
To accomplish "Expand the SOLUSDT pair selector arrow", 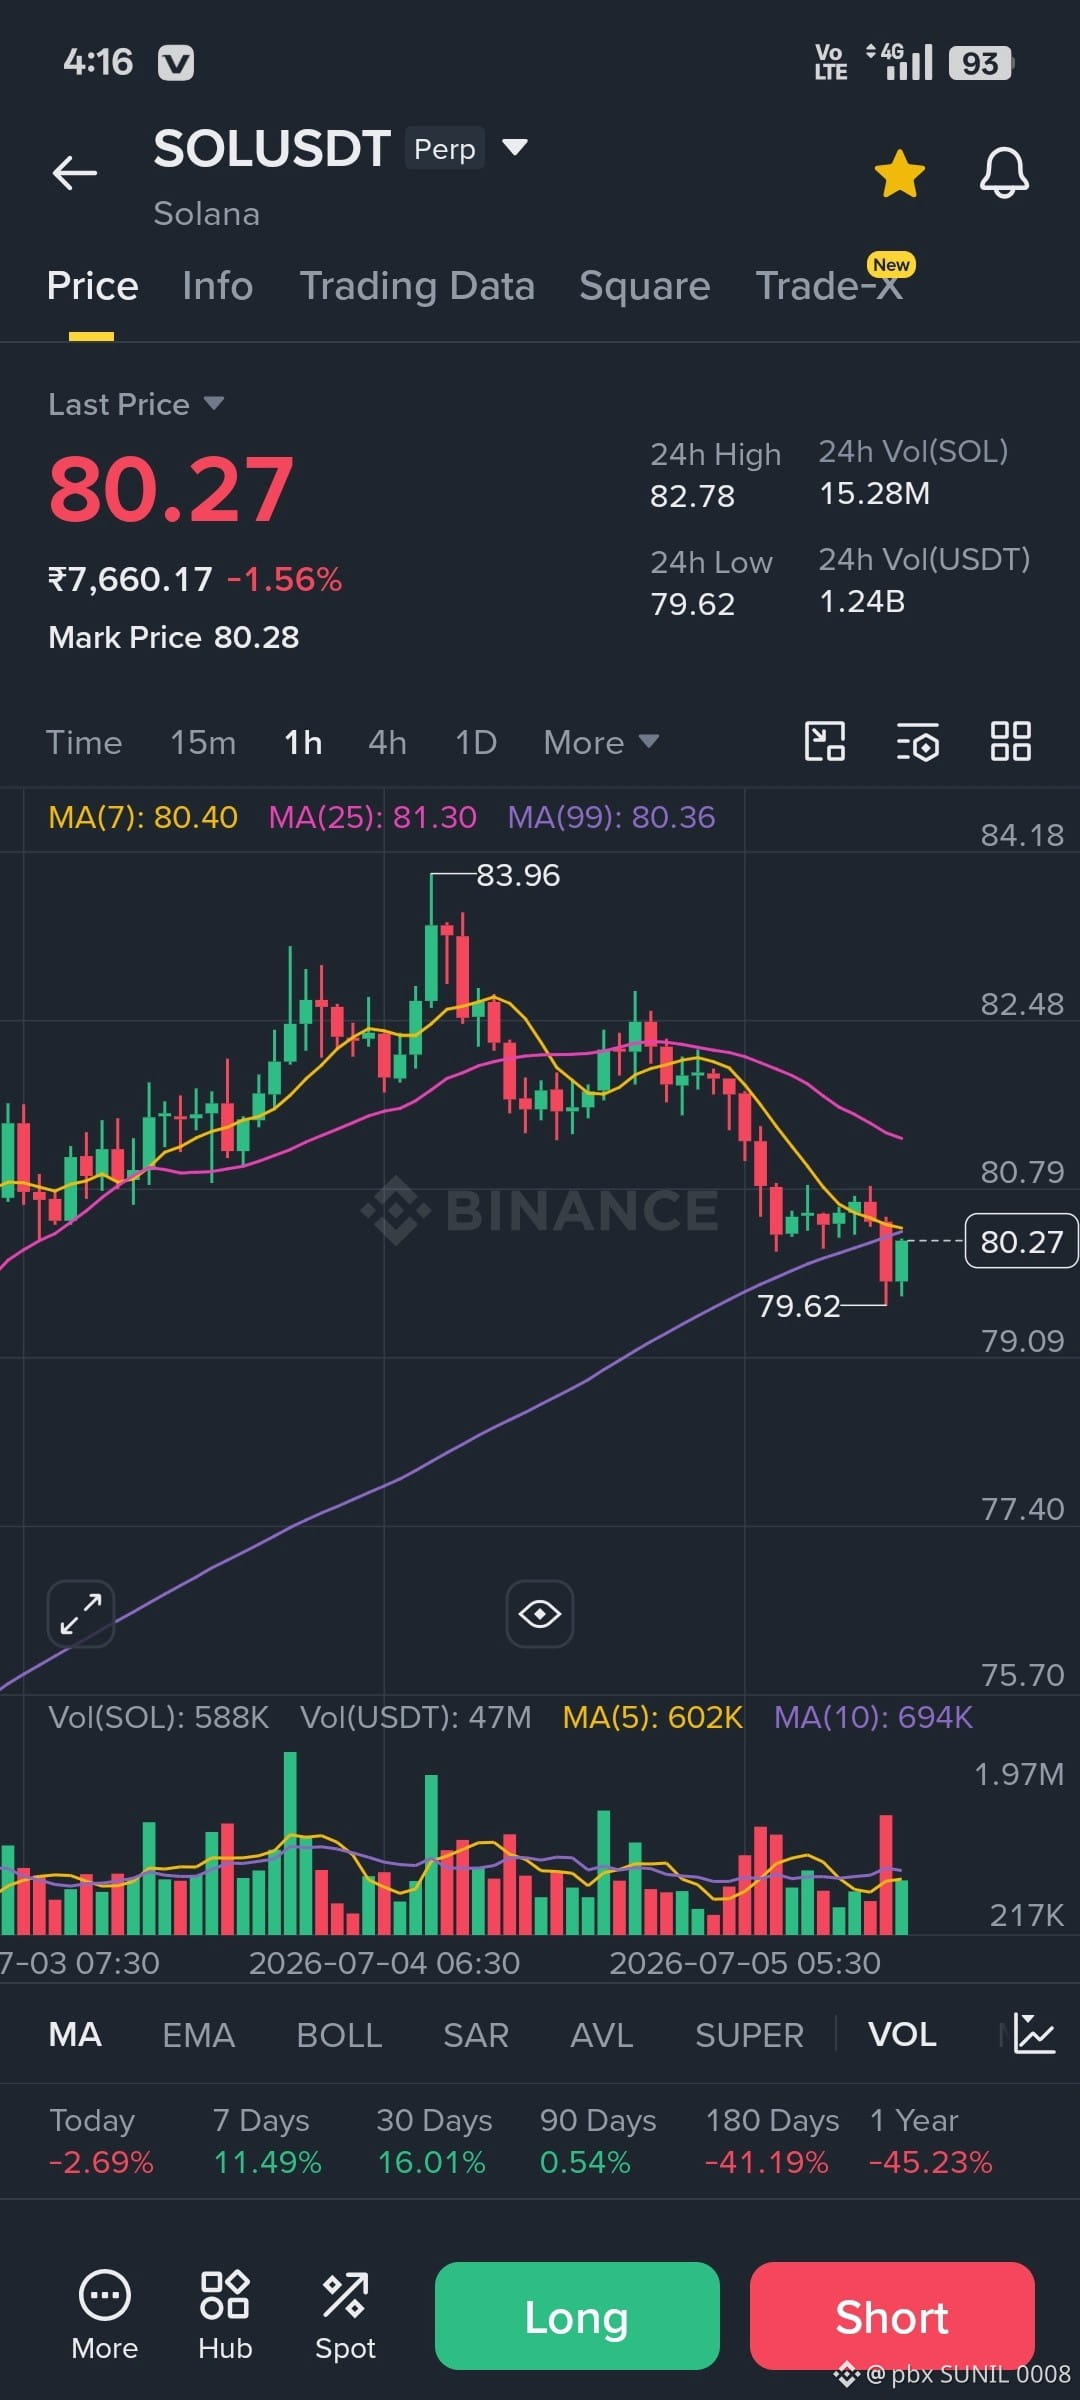I will tap(514, 148).
